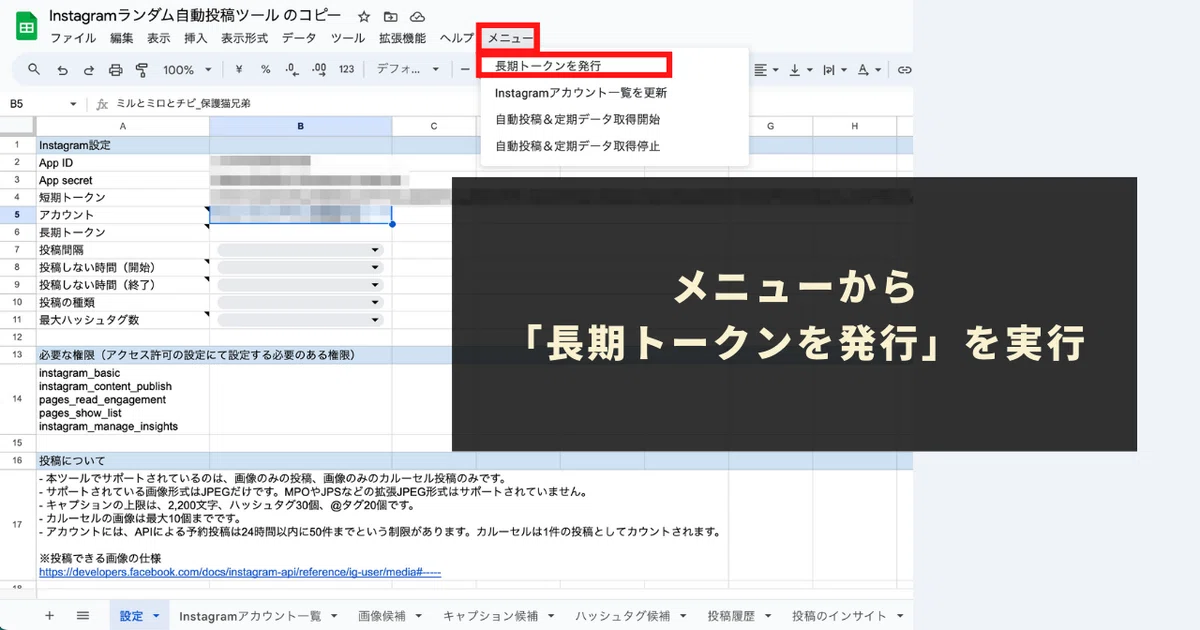Increase decimal places

coord(319,70)
